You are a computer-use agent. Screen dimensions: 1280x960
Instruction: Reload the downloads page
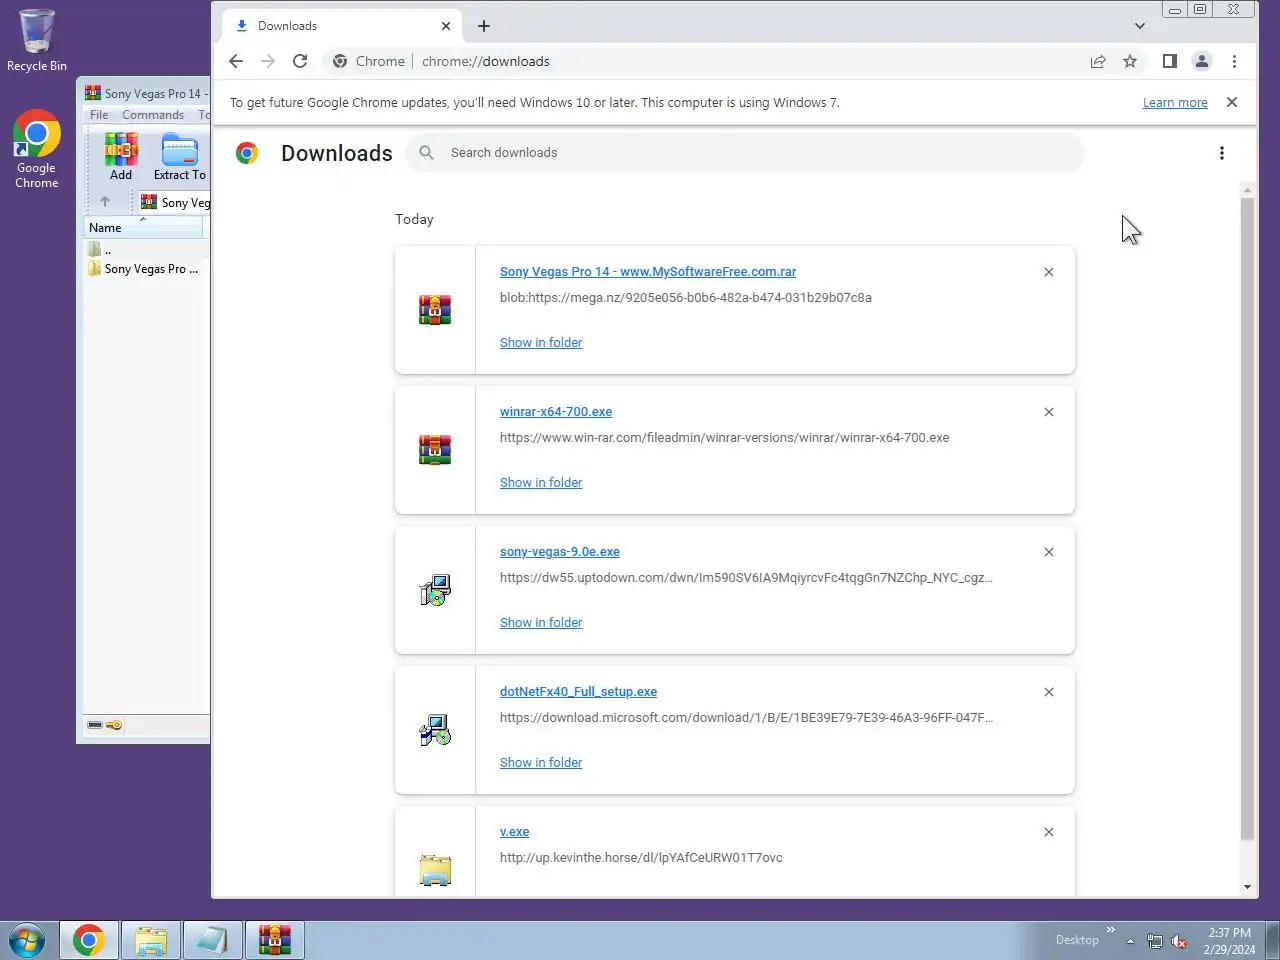[x=300, y=61]
